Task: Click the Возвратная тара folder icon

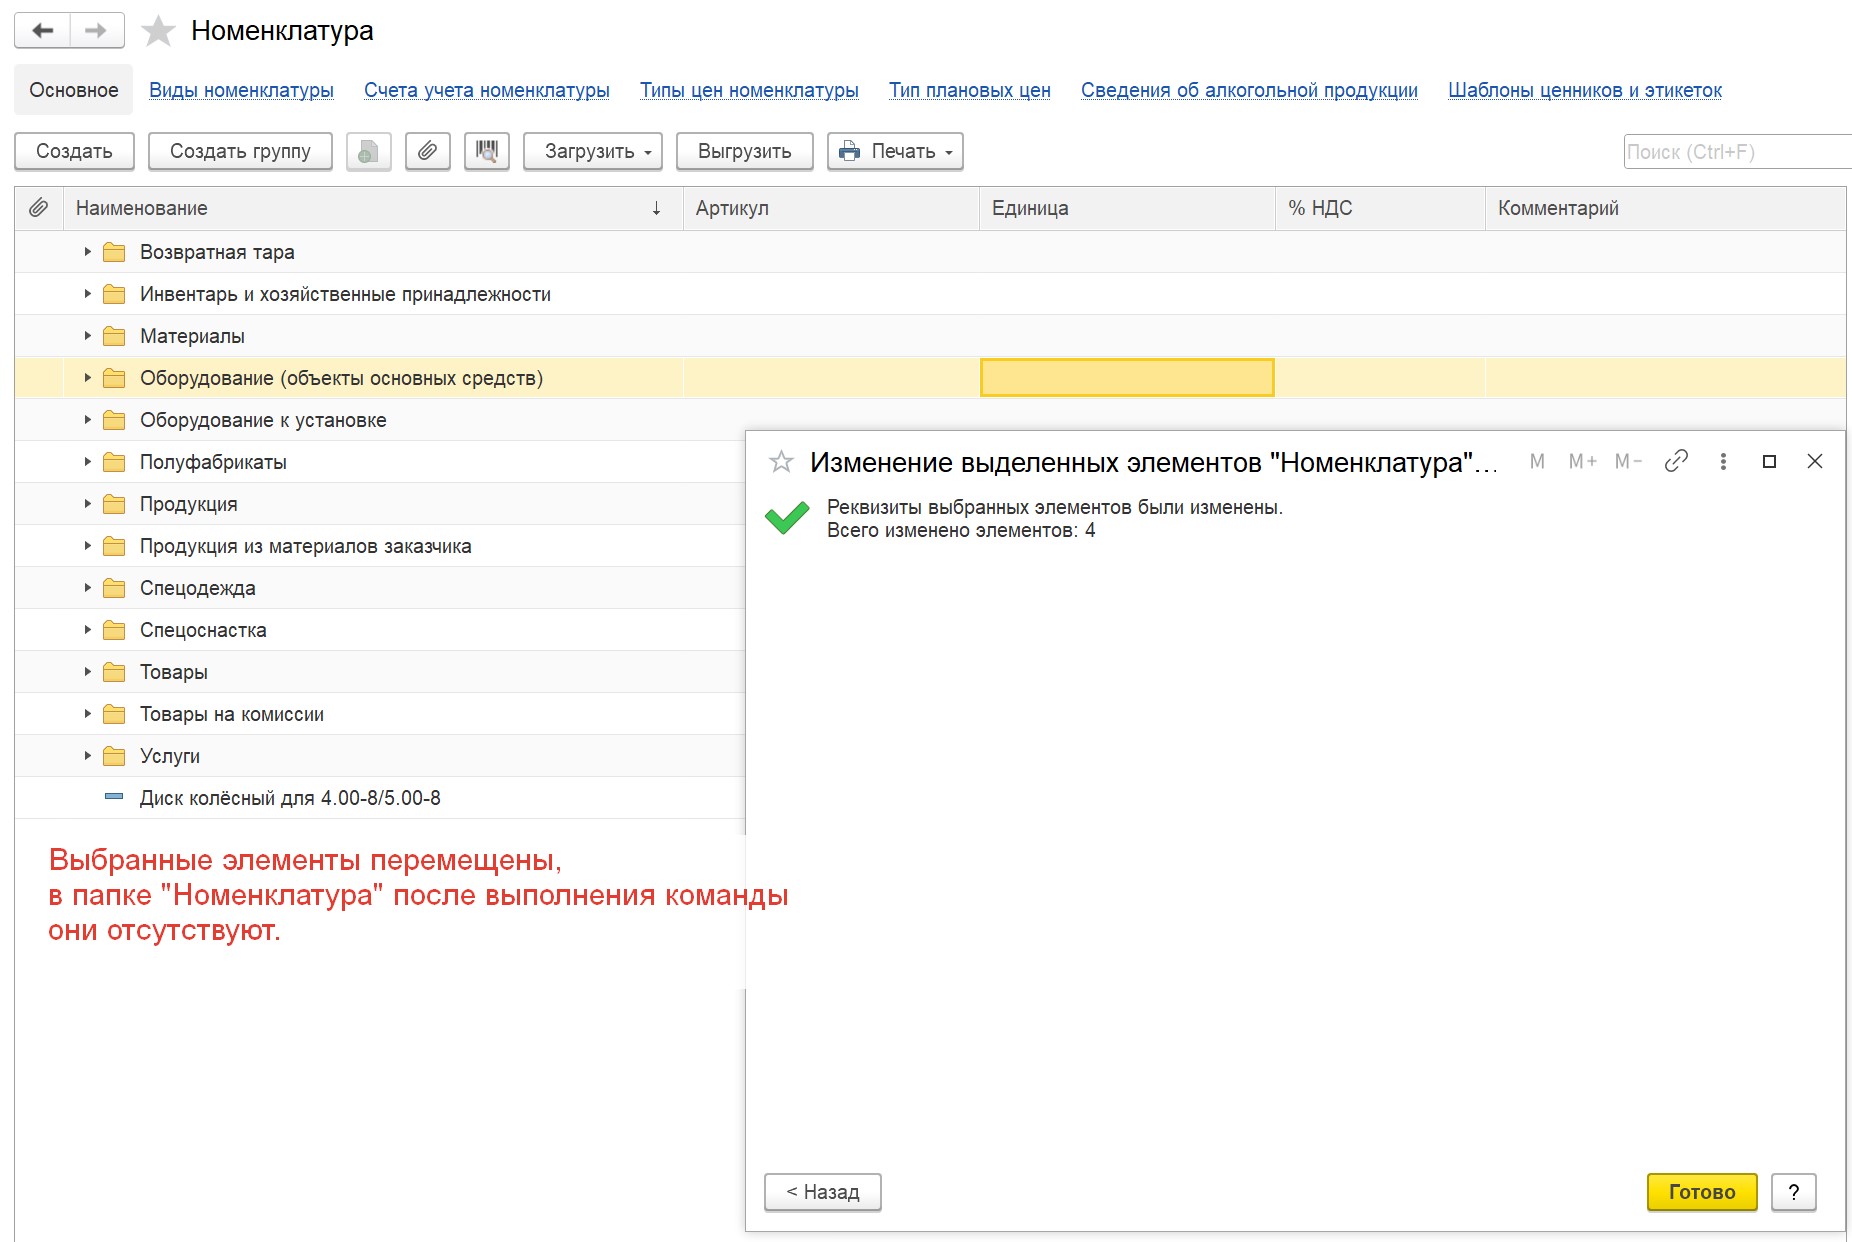Action: (x=115, y=252)
